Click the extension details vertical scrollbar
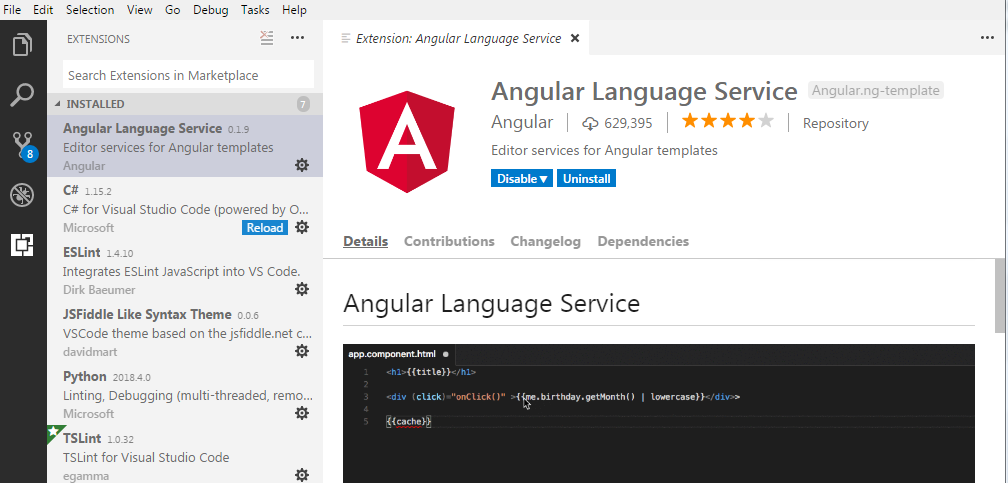Screen dimensions: 1008x483 [1000, 296]
